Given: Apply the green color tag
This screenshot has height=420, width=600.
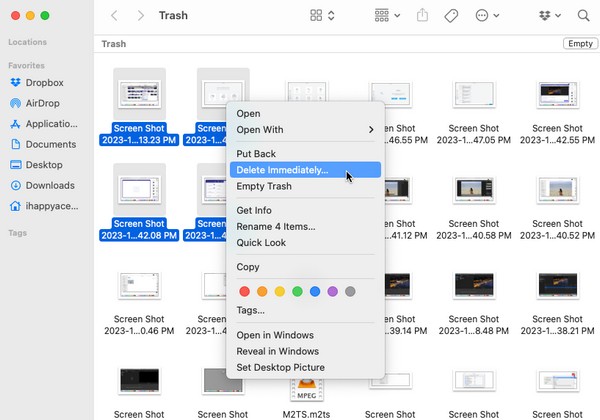Looking at the screenshot, I should click(296, 291).
